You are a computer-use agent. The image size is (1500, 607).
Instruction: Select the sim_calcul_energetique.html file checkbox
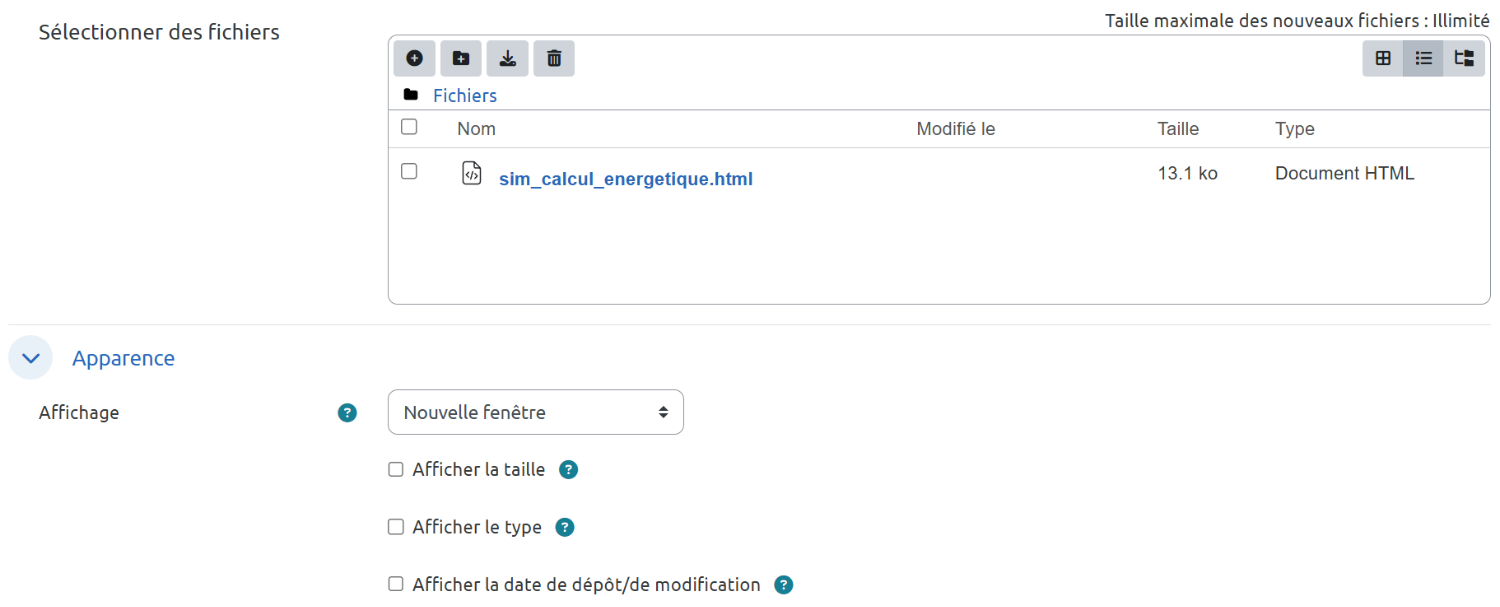[x=409, y=172]
